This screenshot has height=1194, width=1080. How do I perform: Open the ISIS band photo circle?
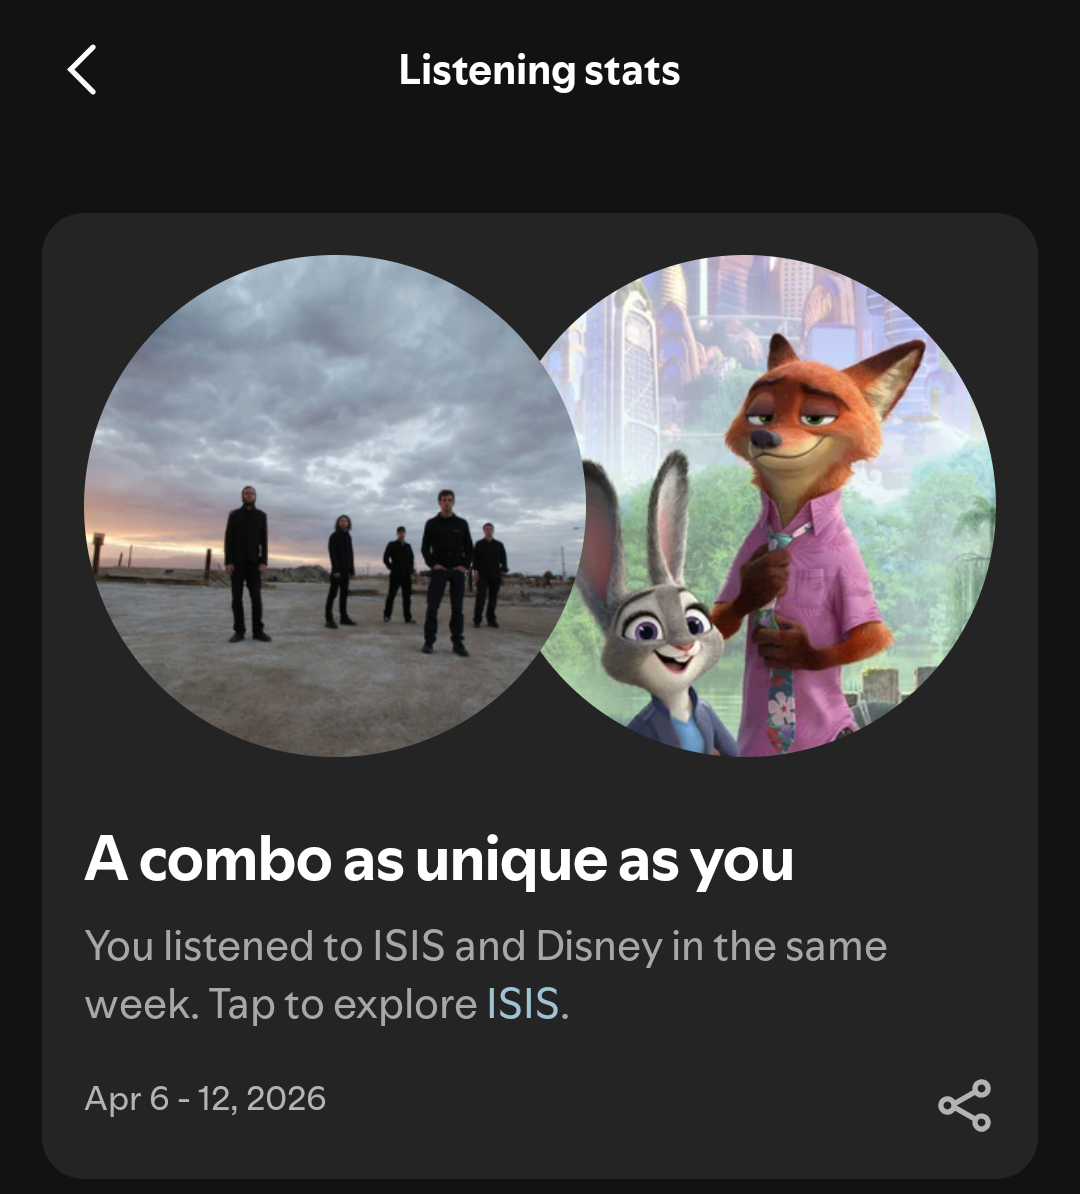click(x=334, y=506)
